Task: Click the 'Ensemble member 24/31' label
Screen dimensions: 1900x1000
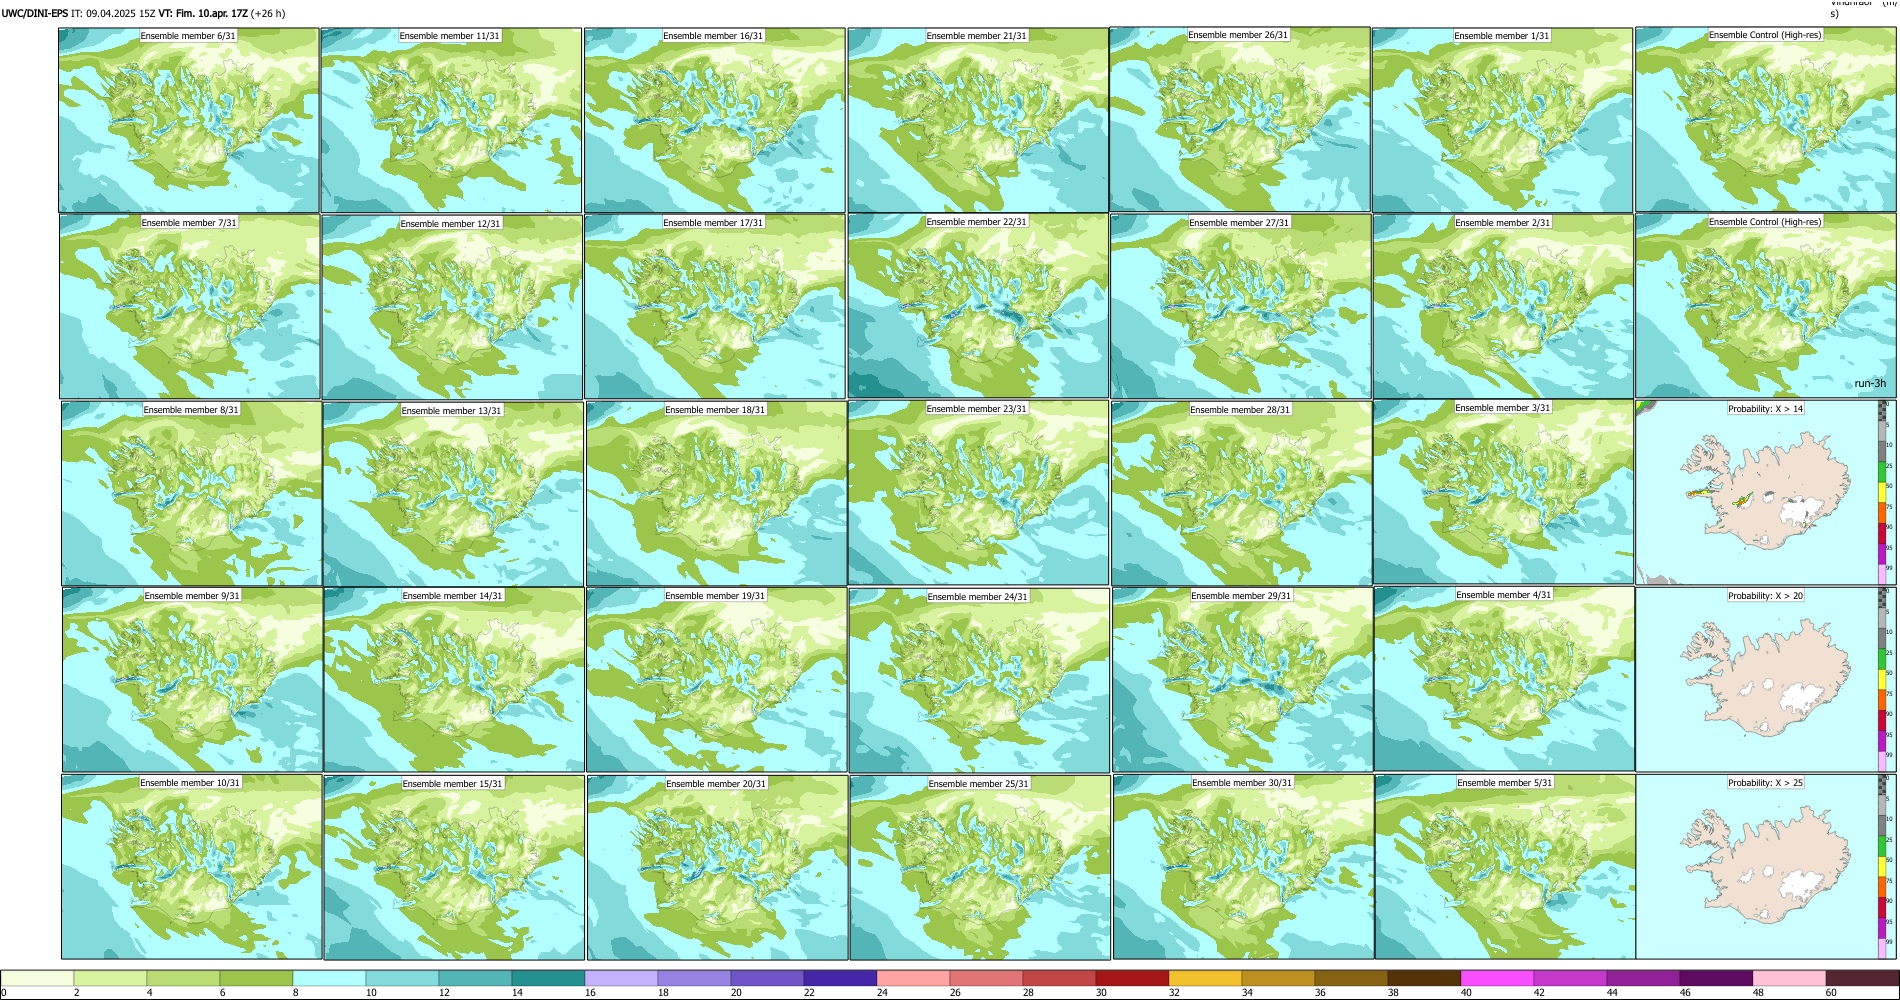Action: (x=978, y=597)
